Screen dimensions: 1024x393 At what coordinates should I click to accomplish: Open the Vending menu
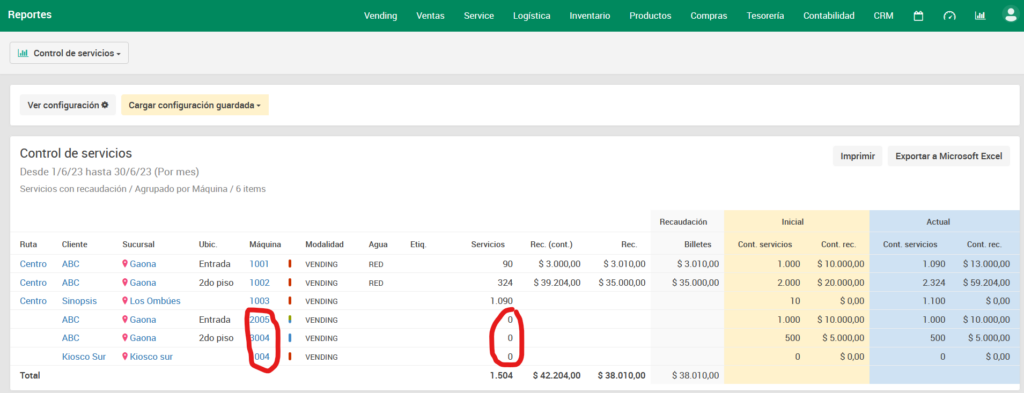(380, 16)
